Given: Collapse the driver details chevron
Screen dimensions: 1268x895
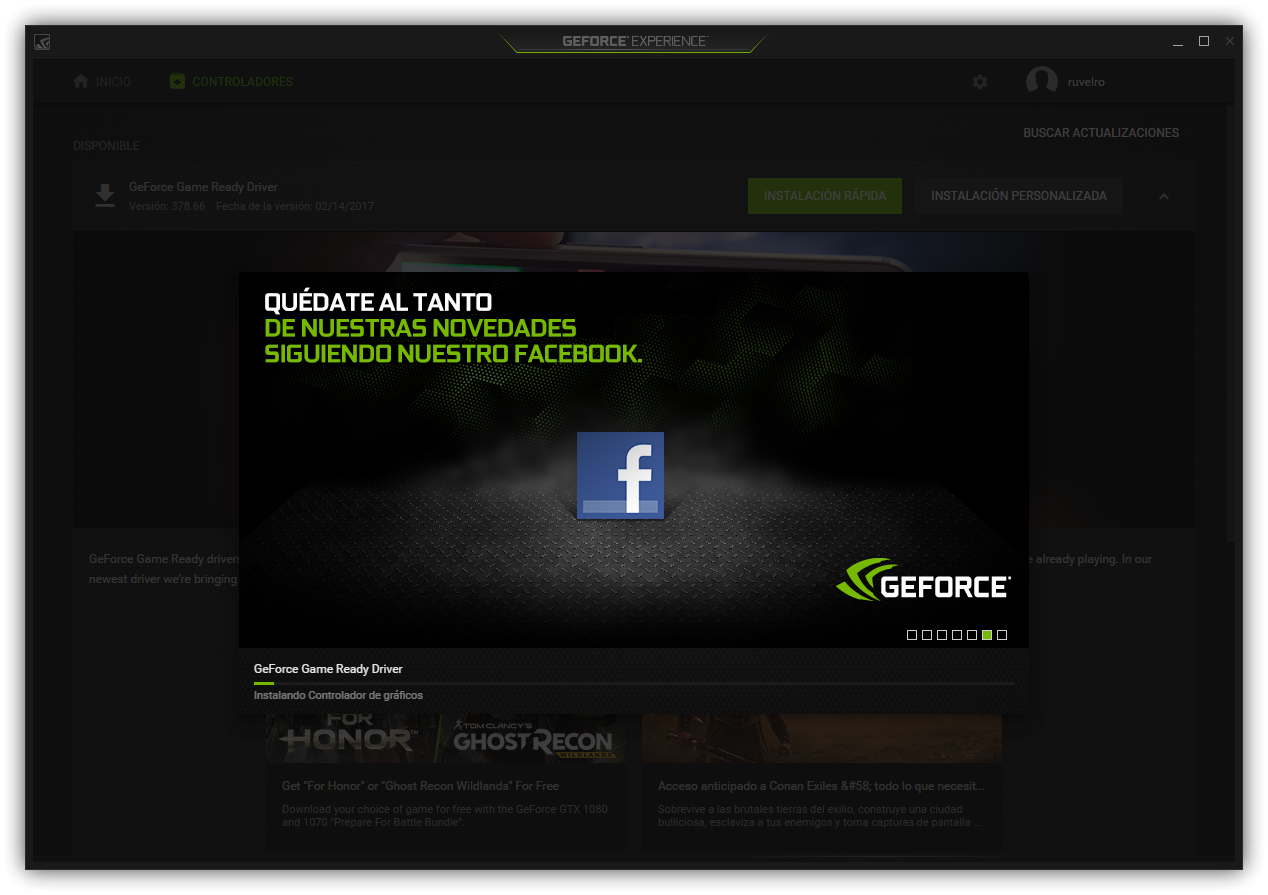Looking at the screenshot, I should 1164,196.
